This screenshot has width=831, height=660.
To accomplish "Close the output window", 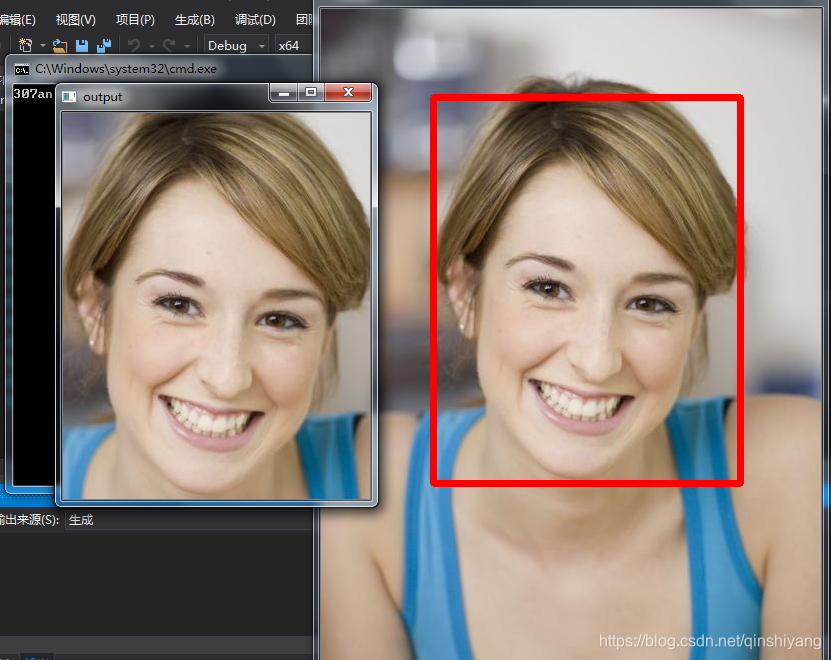I will point(348,93).
